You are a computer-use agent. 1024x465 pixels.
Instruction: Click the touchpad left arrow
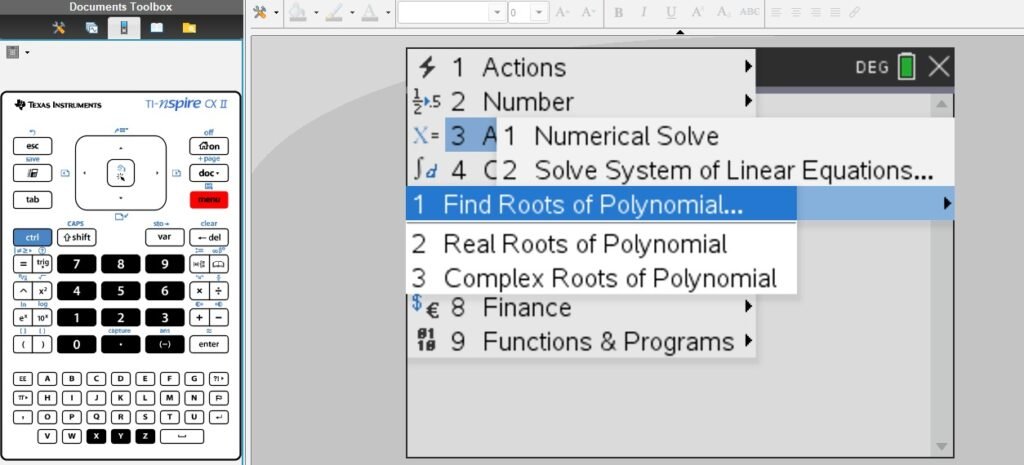pos(84,173)
